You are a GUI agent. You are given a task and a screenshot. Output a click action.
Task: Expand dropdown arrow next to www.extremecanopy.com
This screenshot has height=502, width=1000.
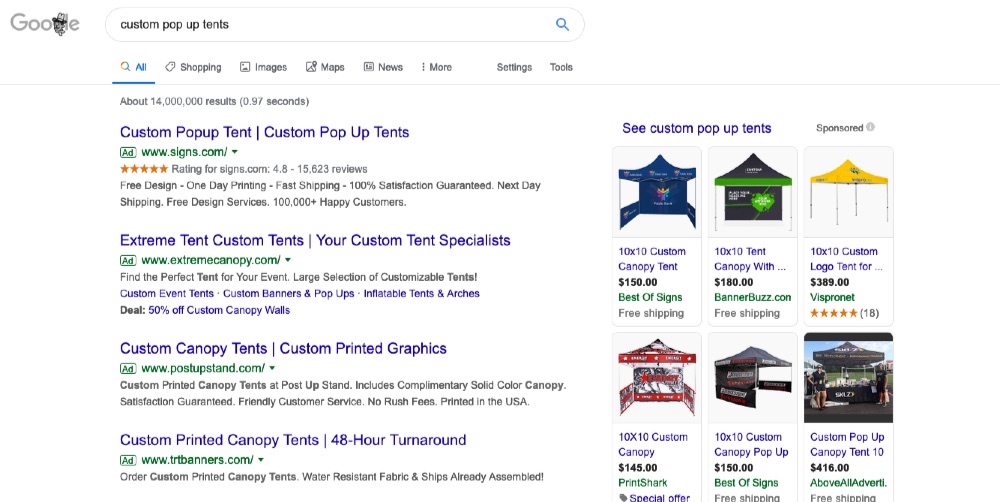pyautogui.click(x=288, y=260)
